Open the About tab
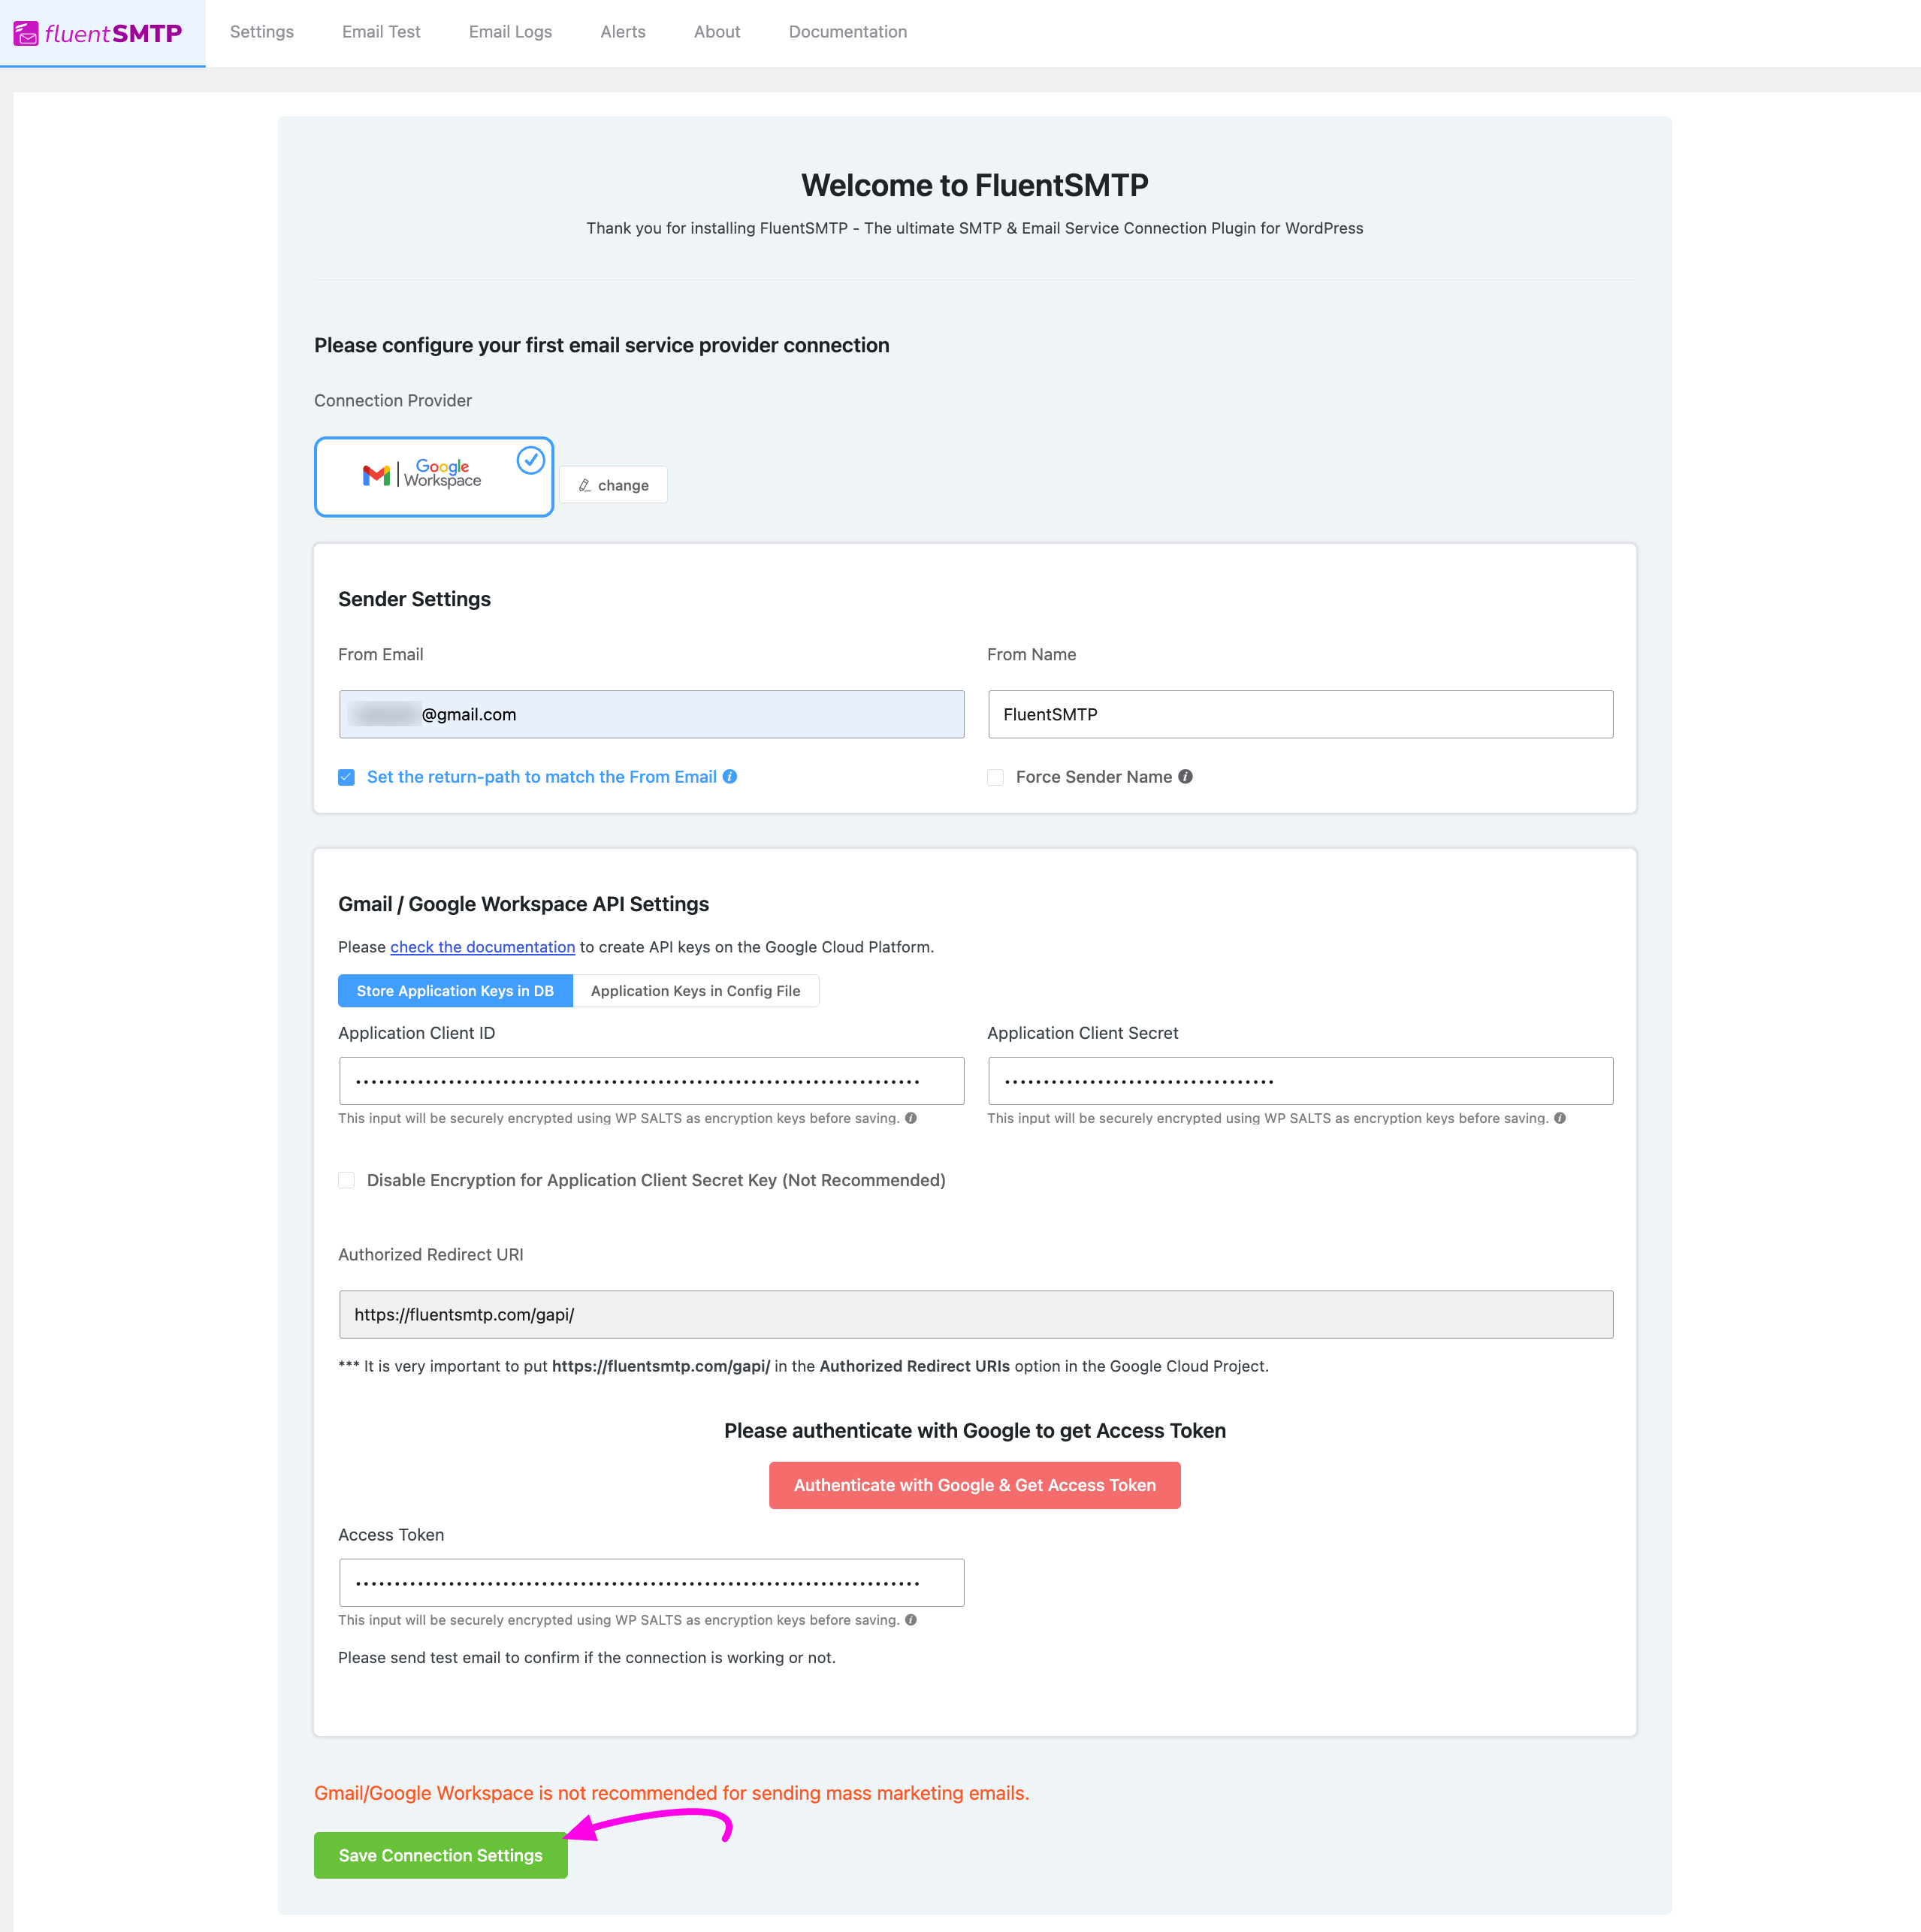This screenshot has width=1921, height=1932. (717, 32)
